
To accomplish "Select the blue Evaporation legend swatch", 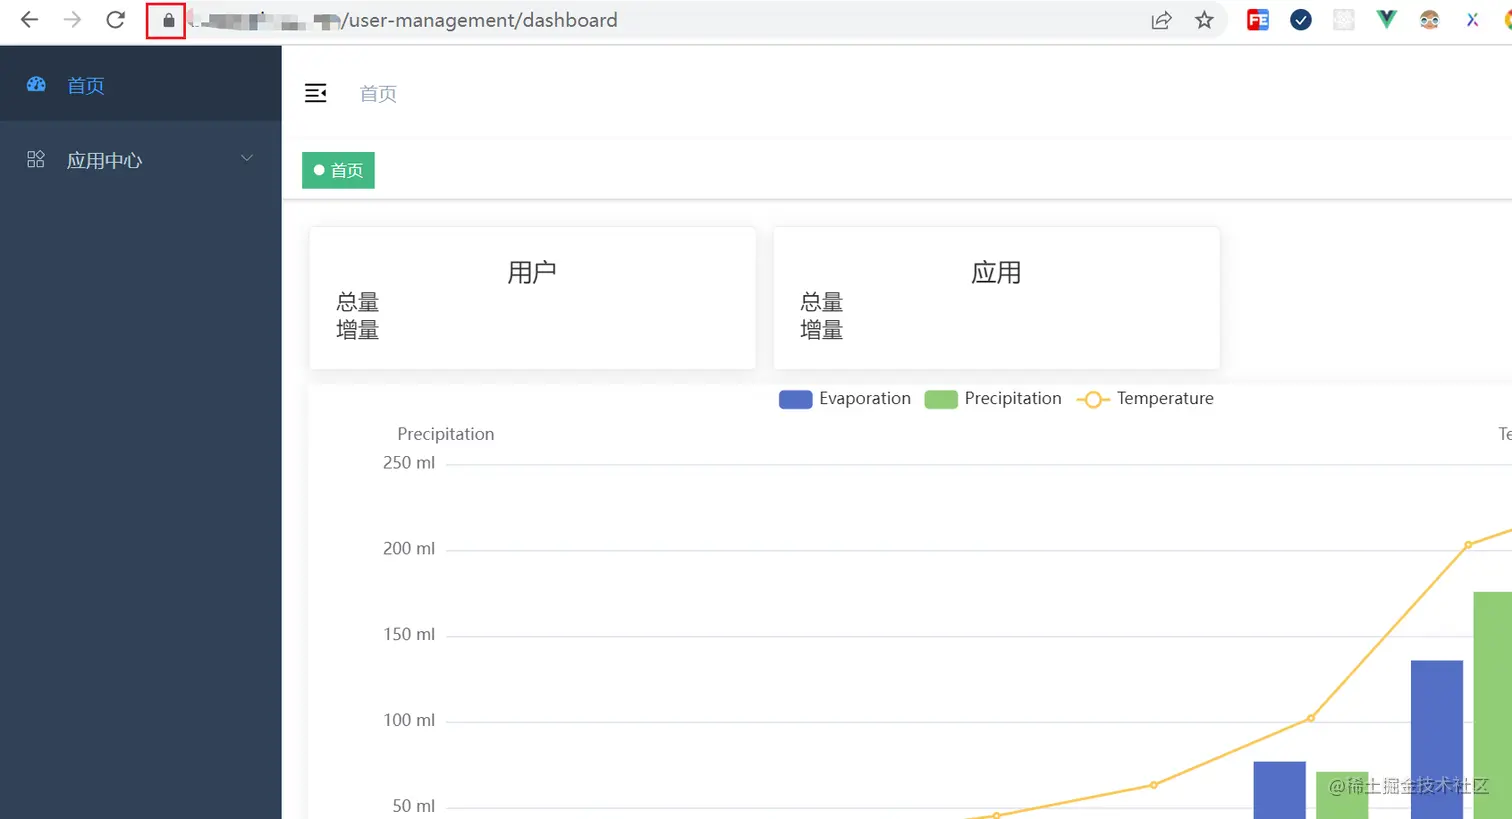I will pyautogui.click(x=795, y=400).
